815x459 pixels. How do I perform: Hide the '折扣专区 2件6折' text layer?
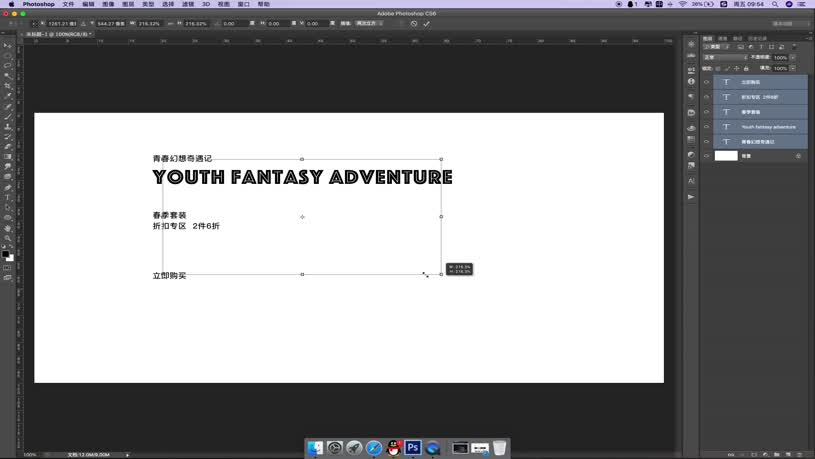pos(706,97)
